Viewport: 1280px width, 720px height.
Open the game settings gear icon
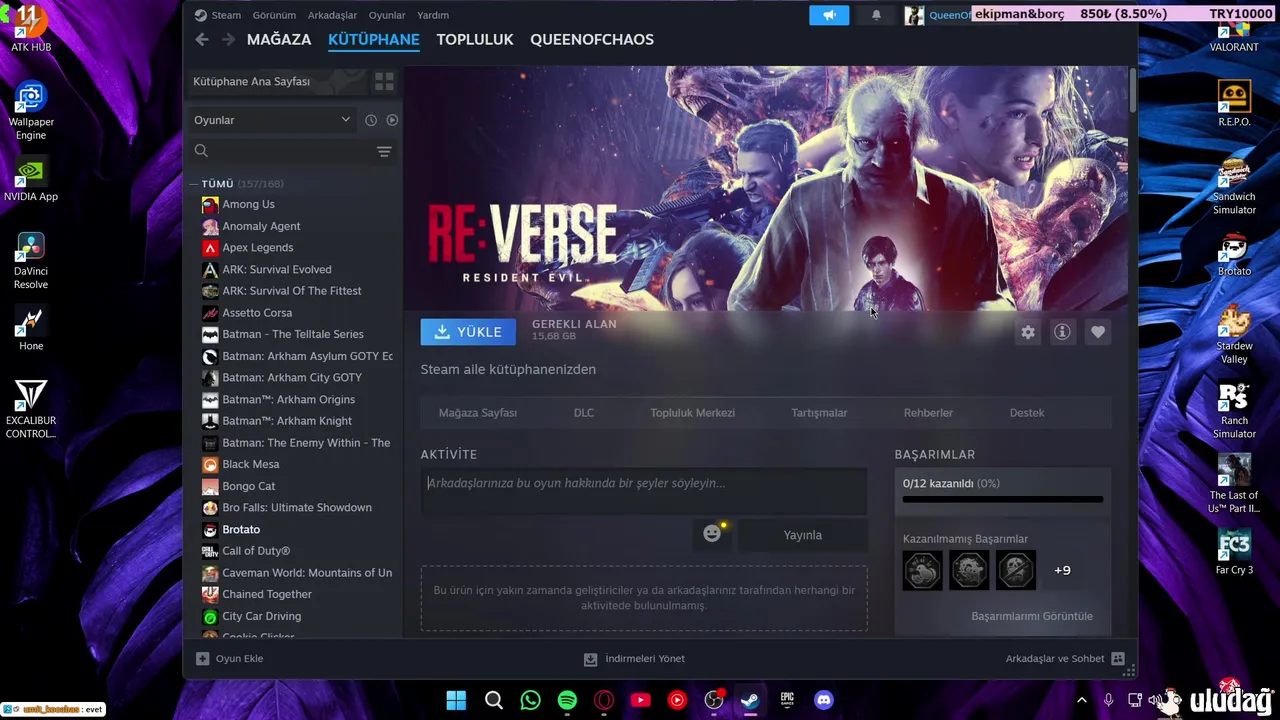pyautogui.click(x=1028, y=332)
